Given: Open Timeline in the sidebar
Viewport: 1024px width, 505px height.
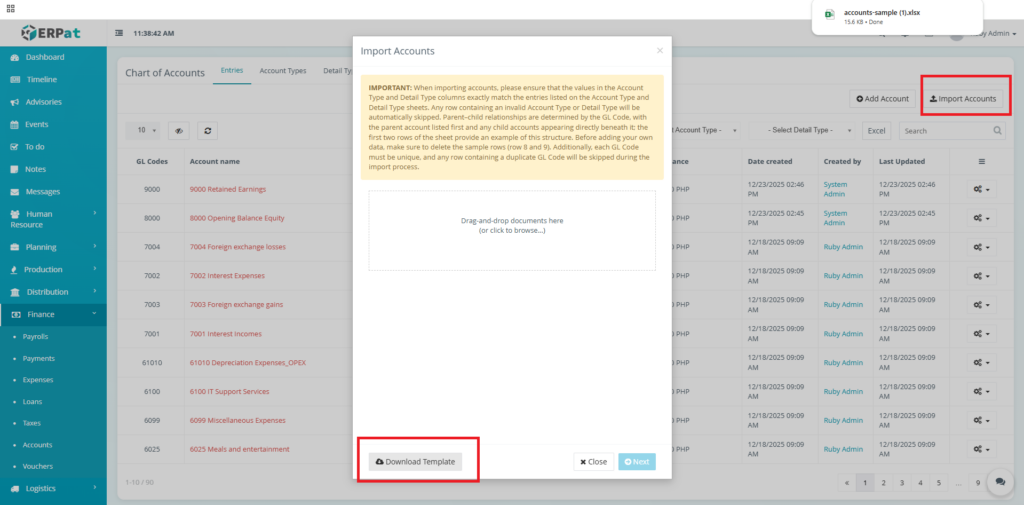Looking at the screenshot, I should pyautogui.click(x=42, y=80).
